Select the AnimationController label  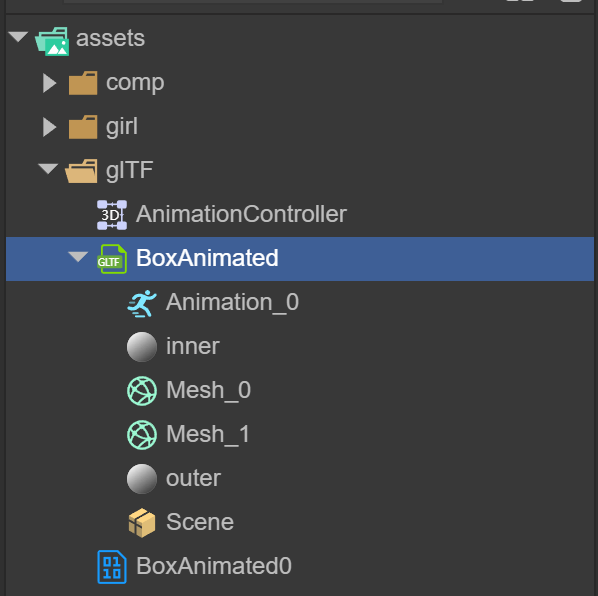241,214
